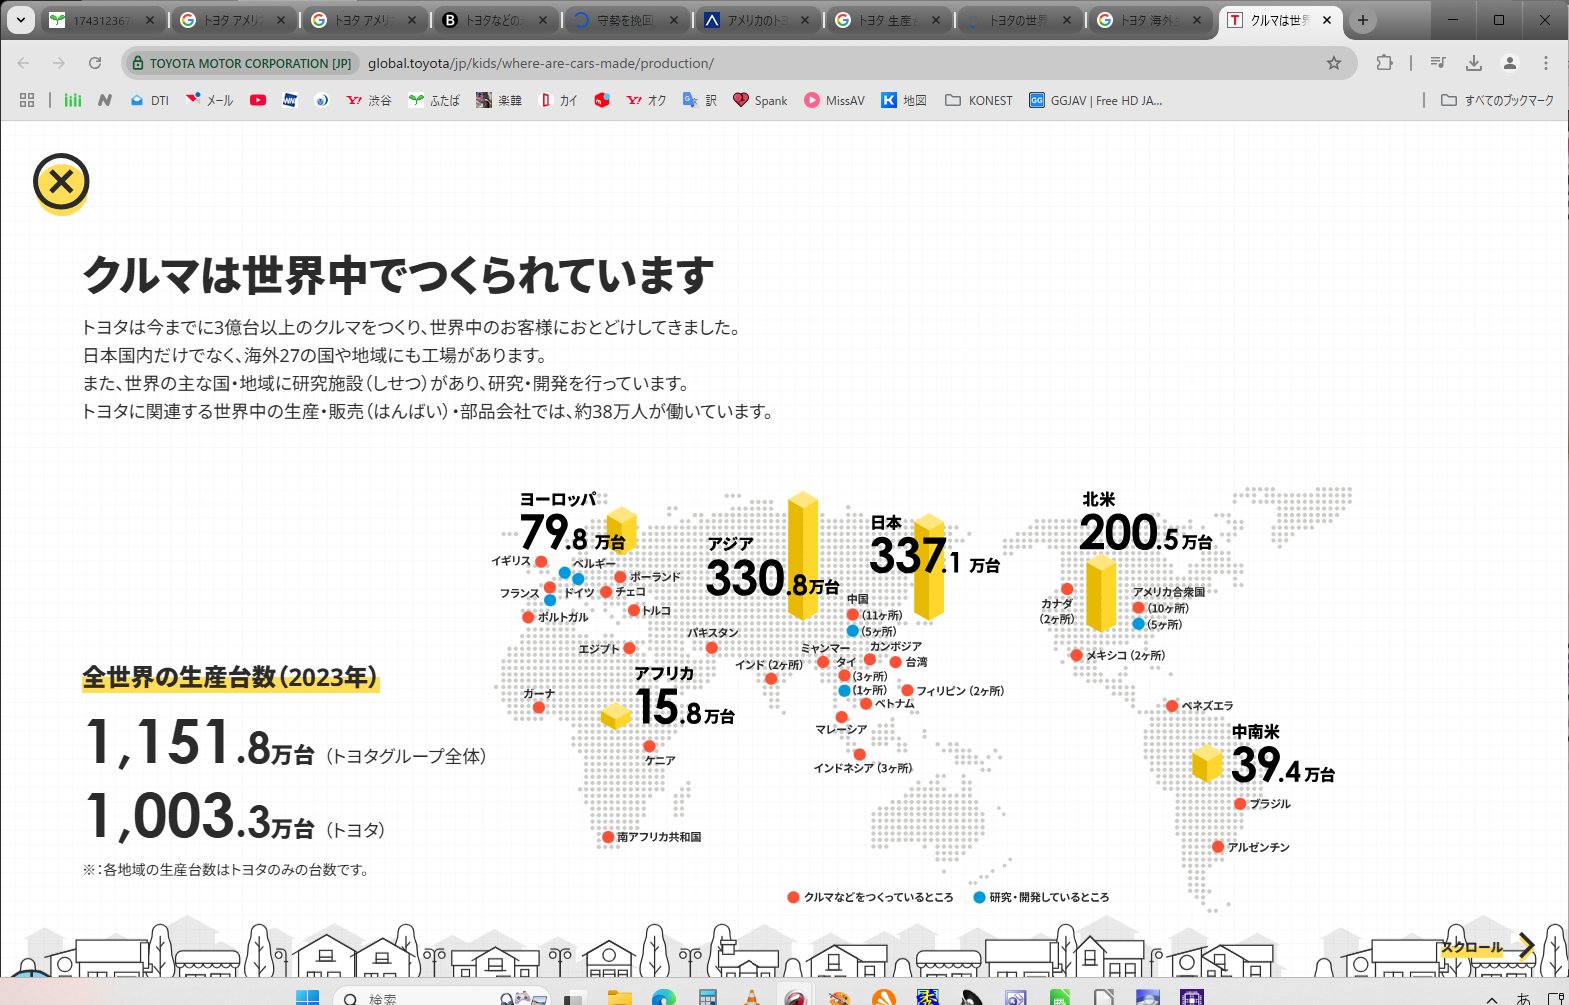Click the メキシコ (2ヶ所) label

1125,656
